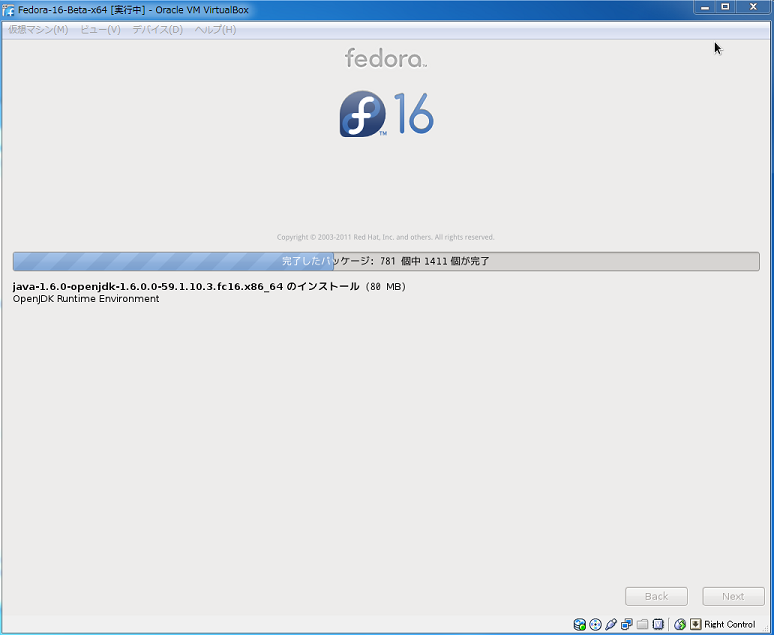Click the package installation progress bar
774x635 pixels.
[x=386, y=261]
